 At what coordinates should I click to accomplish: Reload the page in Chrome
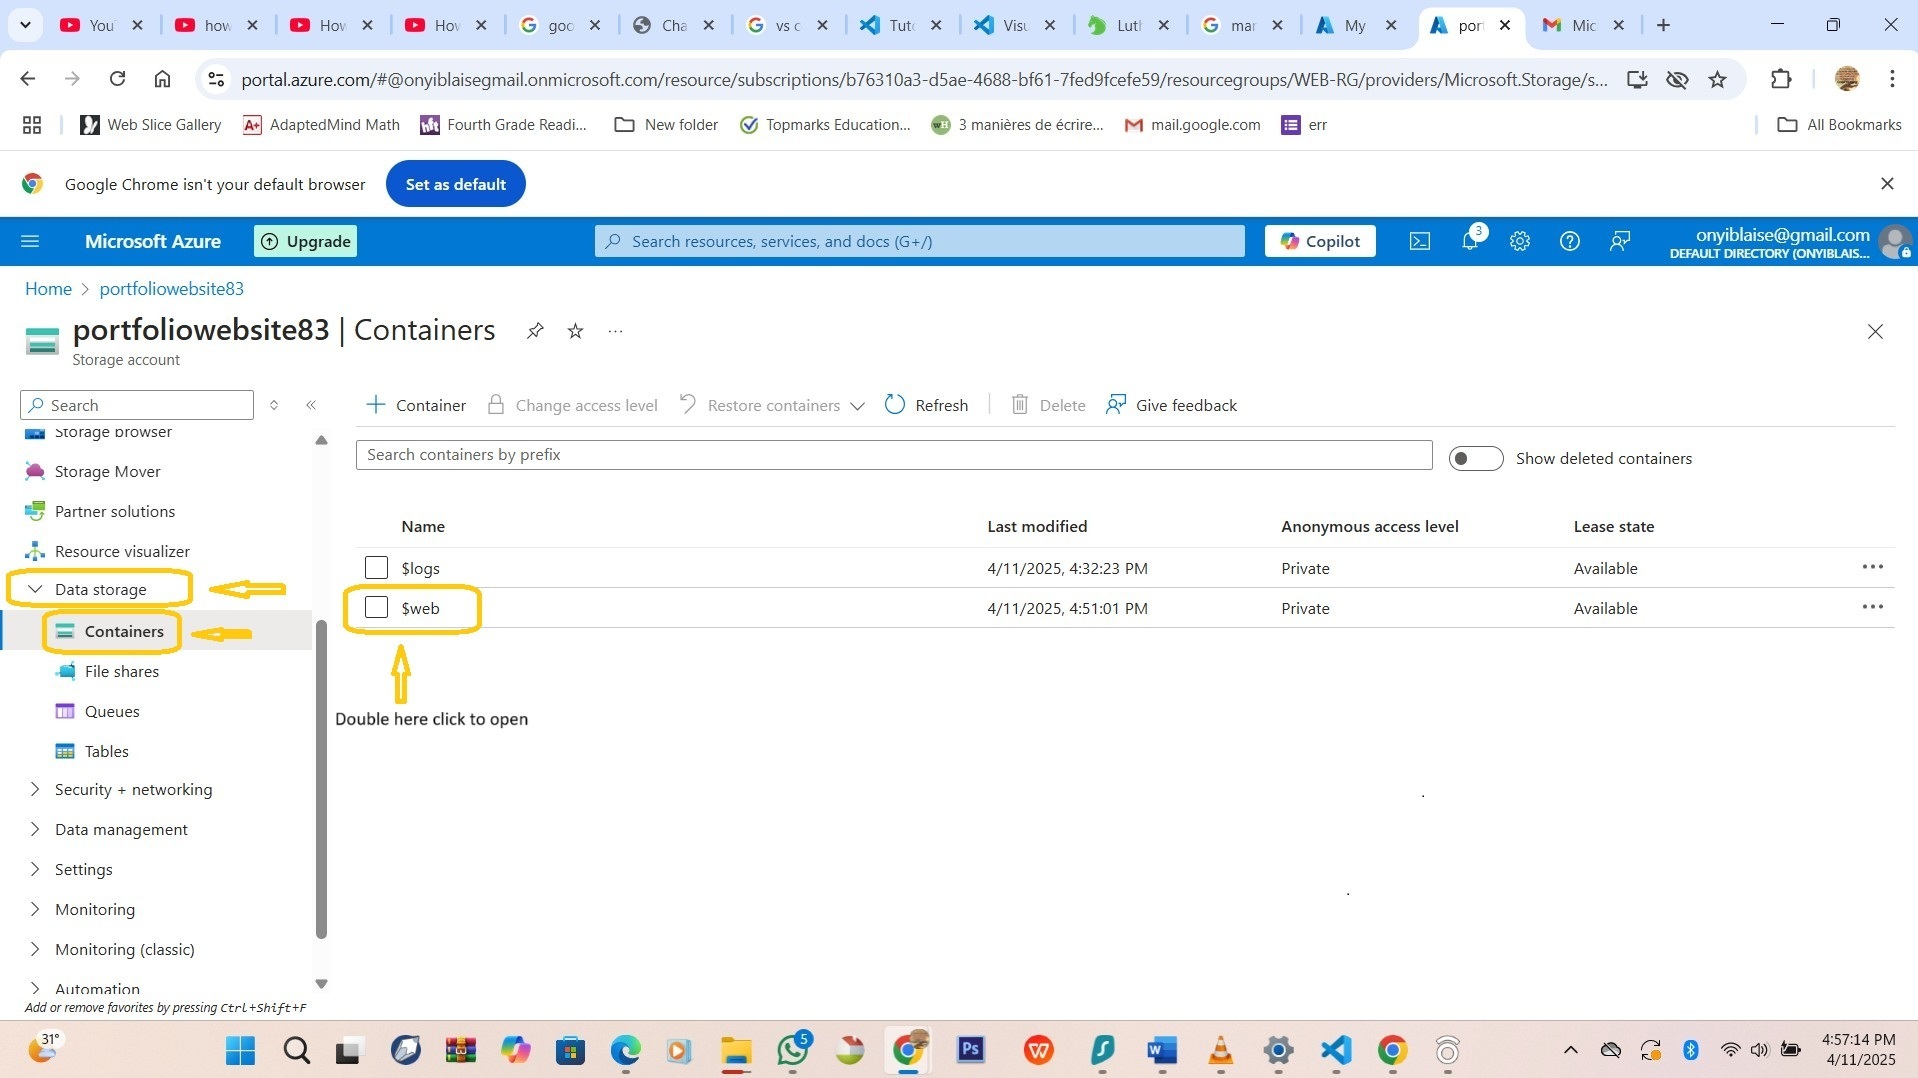117,79
